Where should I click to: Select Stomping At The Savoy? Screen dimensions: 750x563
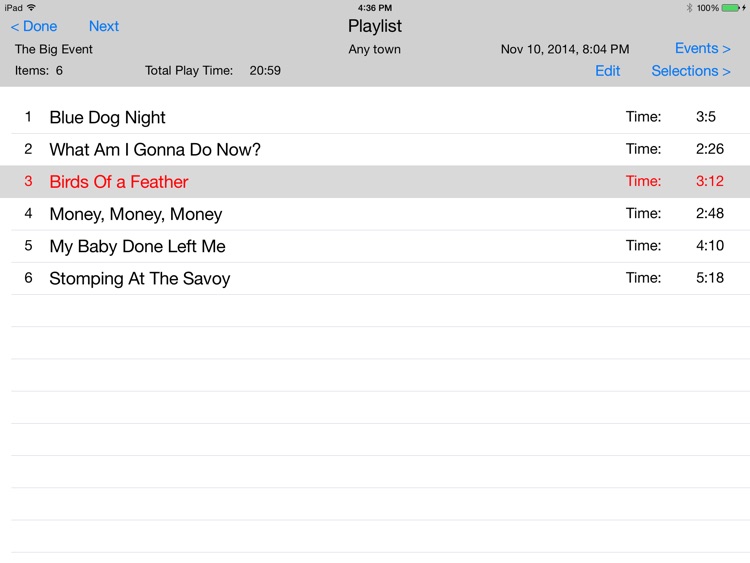click(x=375, y=278)
